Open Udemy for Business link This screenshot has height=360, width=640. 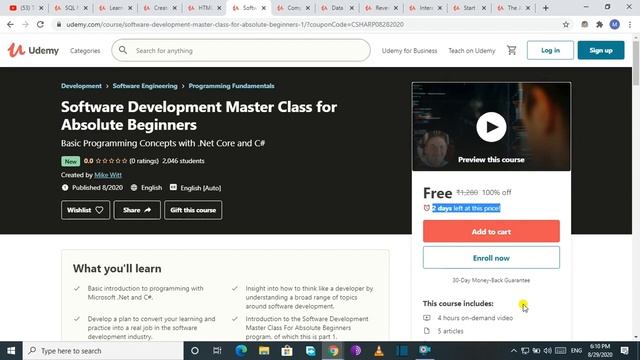point(409,51)
